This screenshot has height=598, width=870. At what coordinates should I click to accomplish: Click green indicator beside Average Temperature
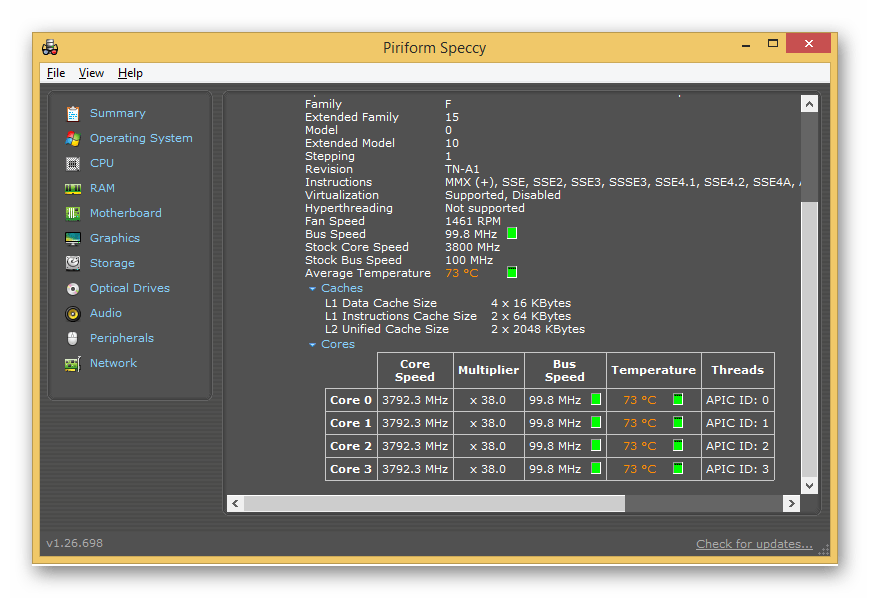(x=512, y=272)
